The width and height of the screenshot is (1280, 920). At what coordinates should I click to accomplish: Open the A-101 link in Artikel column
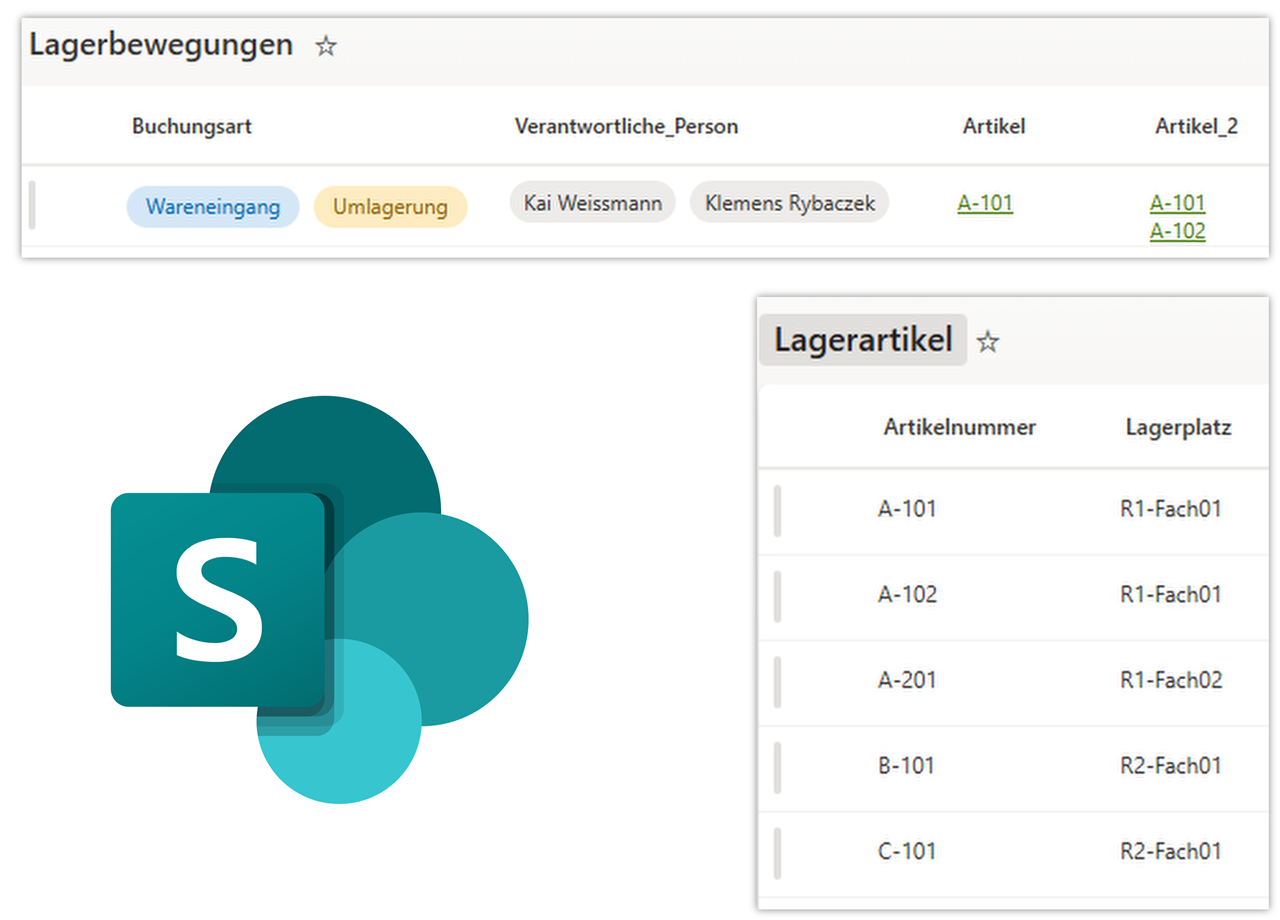[x=985, y=203]
